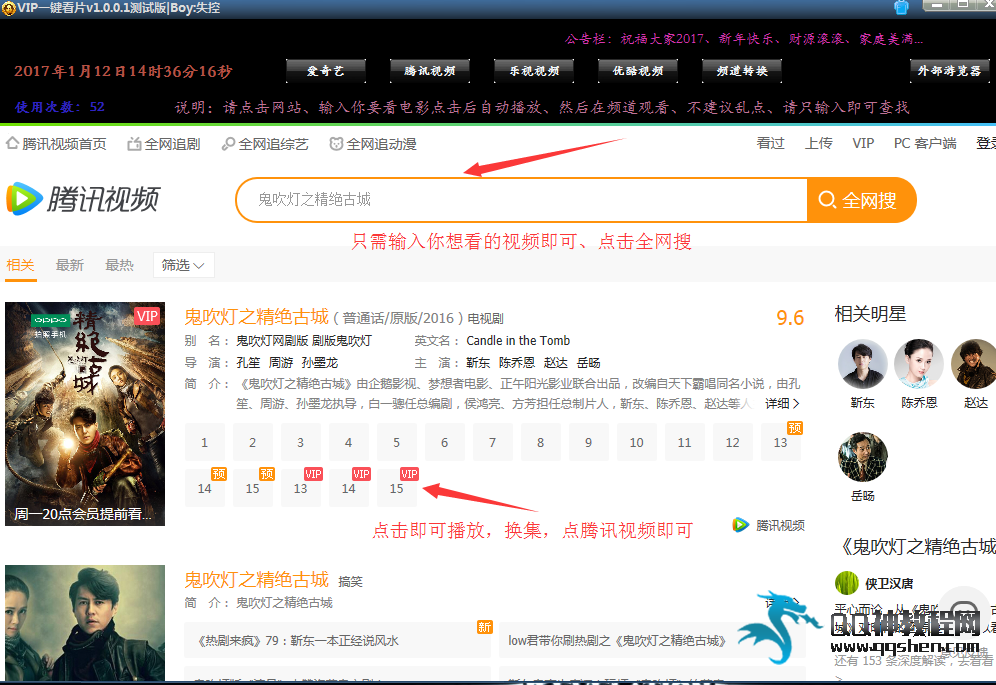This screenshot has width=996, height=685.
Task: Open the 外部游览器 button
Action: tap(950, 71)
